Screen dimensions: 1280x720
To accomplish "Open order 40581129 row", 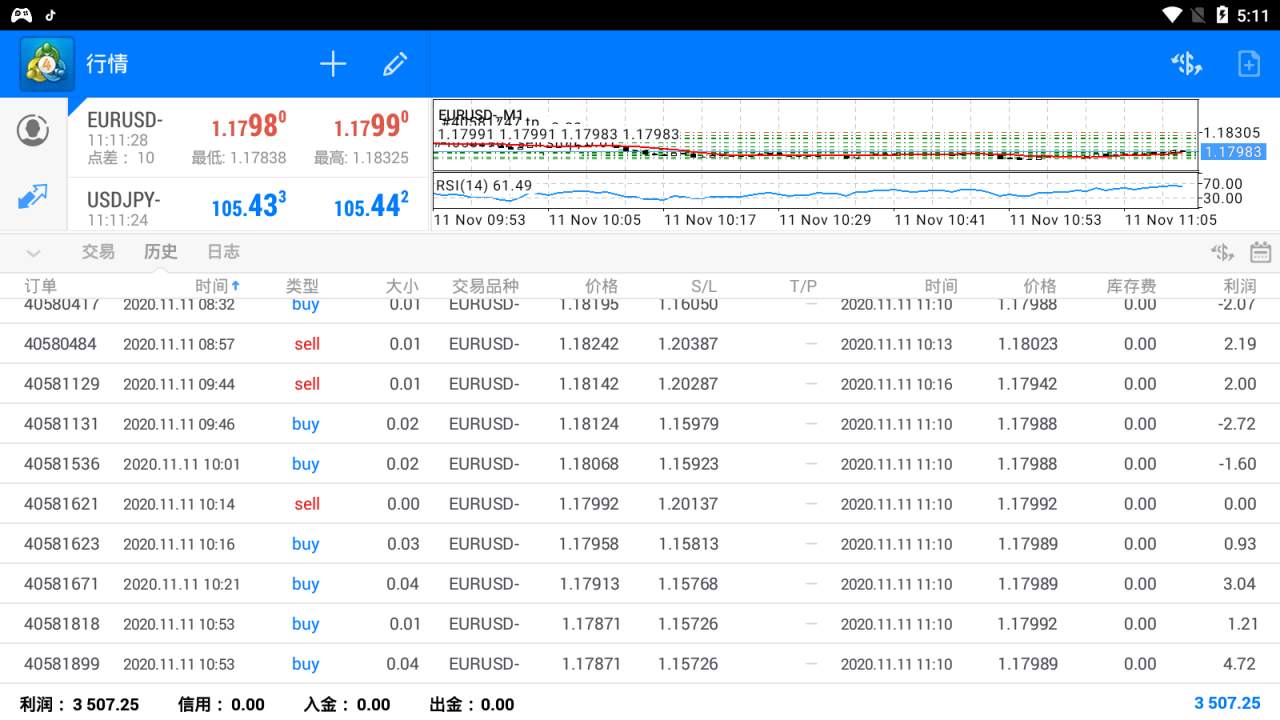I will click(640, 384).
